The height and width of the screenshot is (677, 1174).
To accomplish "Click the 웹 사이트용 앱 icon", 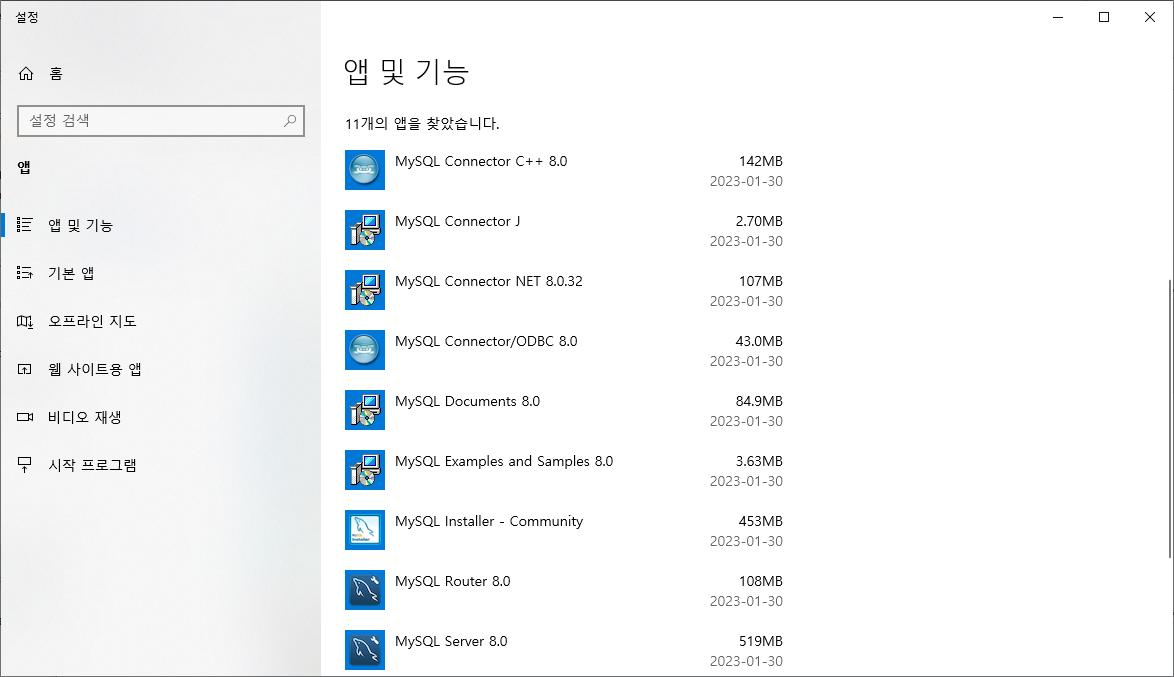I will (x=25, y=369).
